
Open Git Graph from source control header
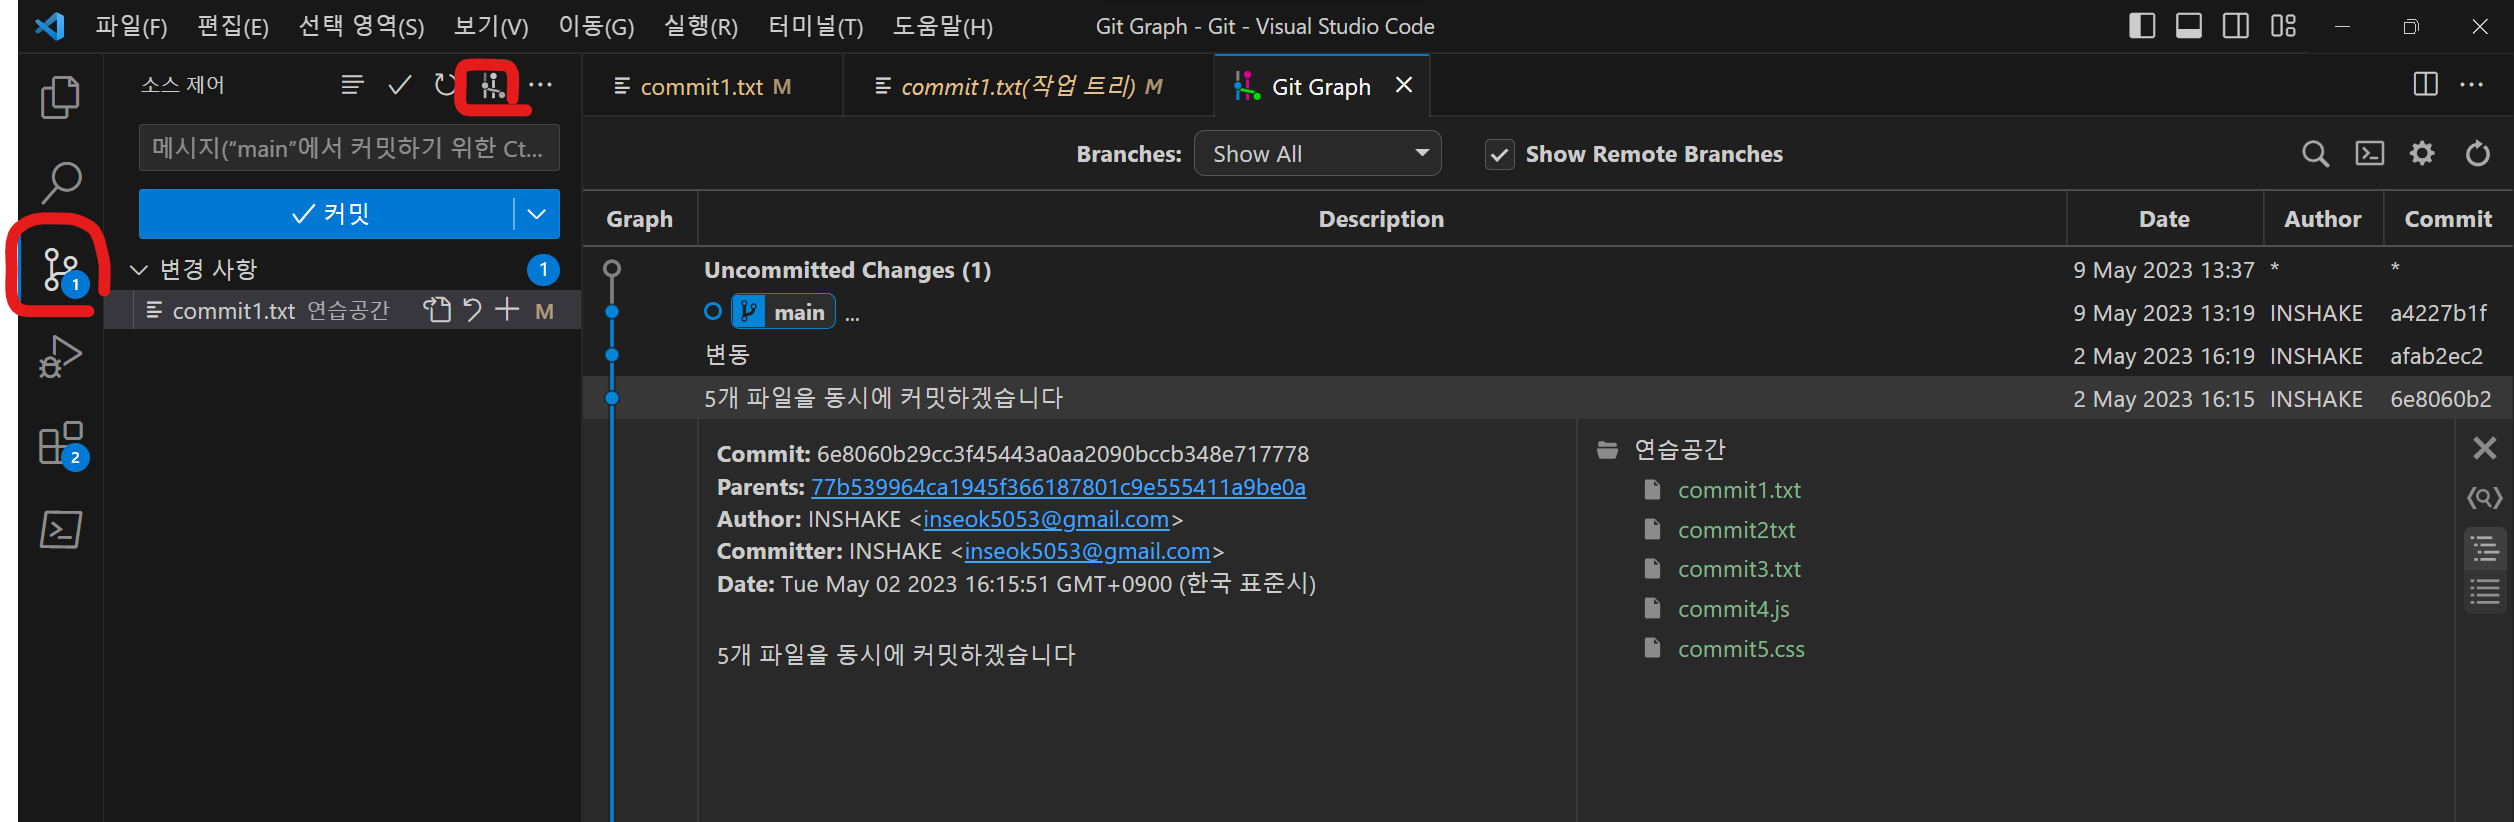[492, 86]
